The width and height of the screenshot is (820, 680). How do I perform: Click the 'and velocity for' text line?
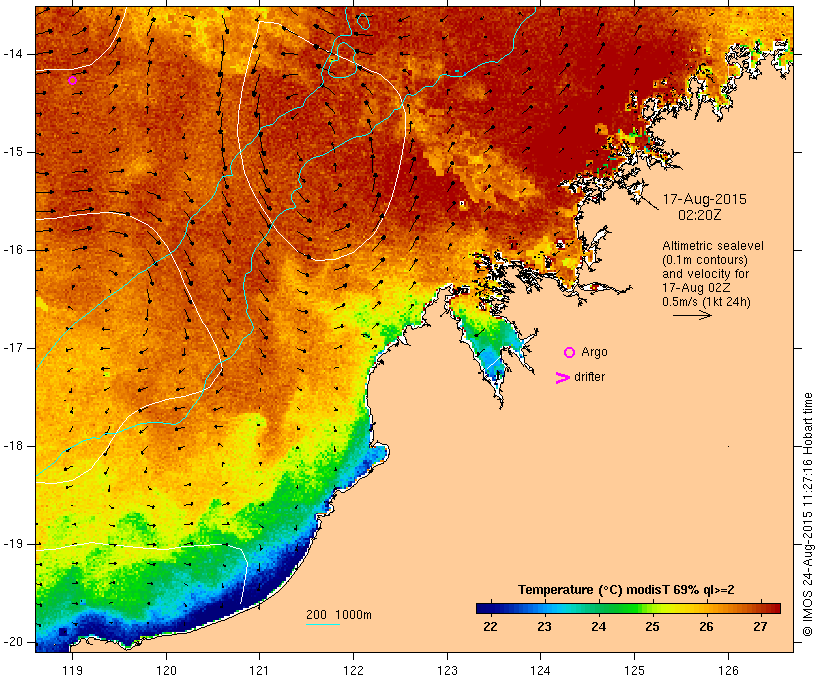(705, 274)
